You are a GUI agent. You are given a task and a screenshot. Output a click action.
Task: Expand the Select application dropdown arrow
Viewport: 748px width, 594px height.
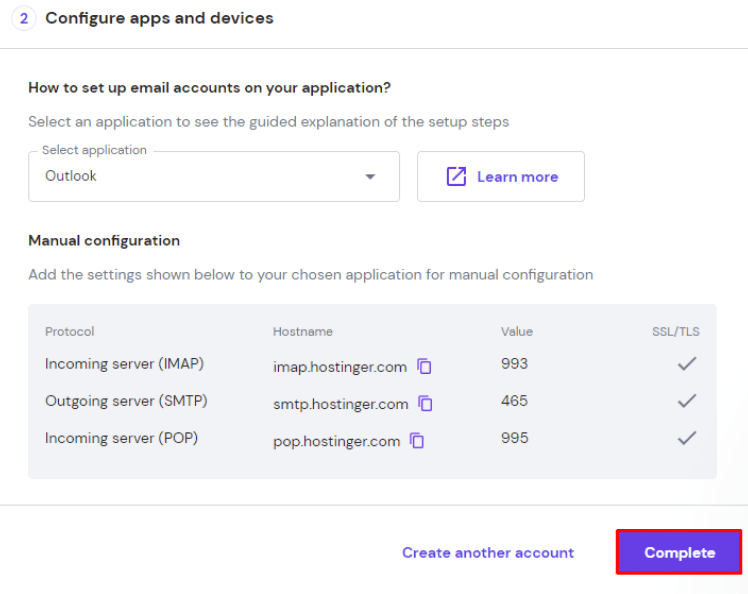(370, 177)
